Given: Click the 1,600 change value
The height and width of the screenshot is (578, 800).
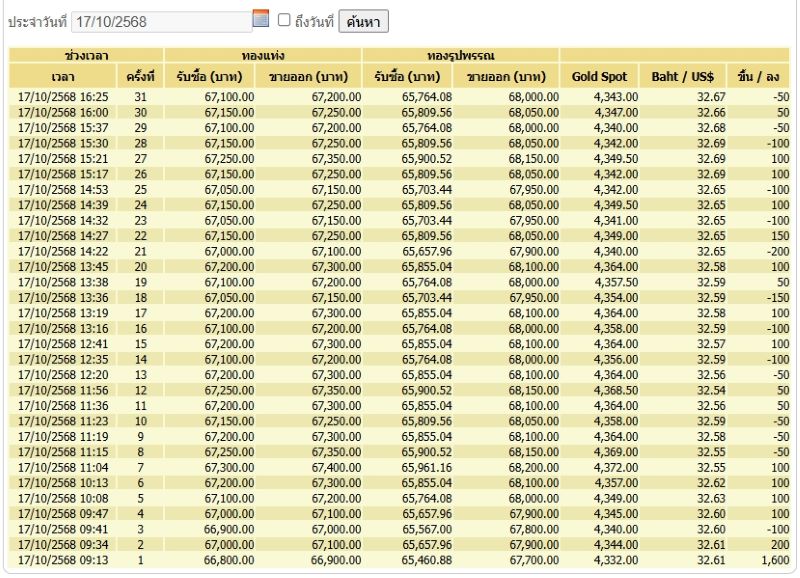Looking at the screenshot, I should point(773,560).
